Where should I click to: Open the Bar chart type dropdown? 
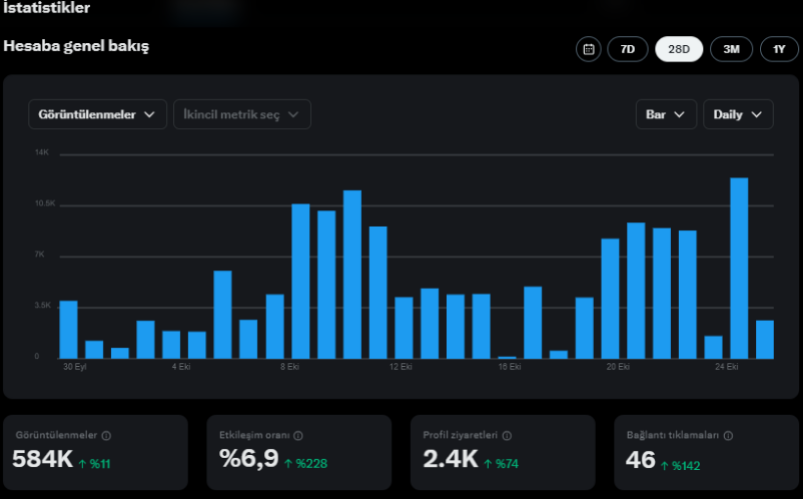pos(666,114)
